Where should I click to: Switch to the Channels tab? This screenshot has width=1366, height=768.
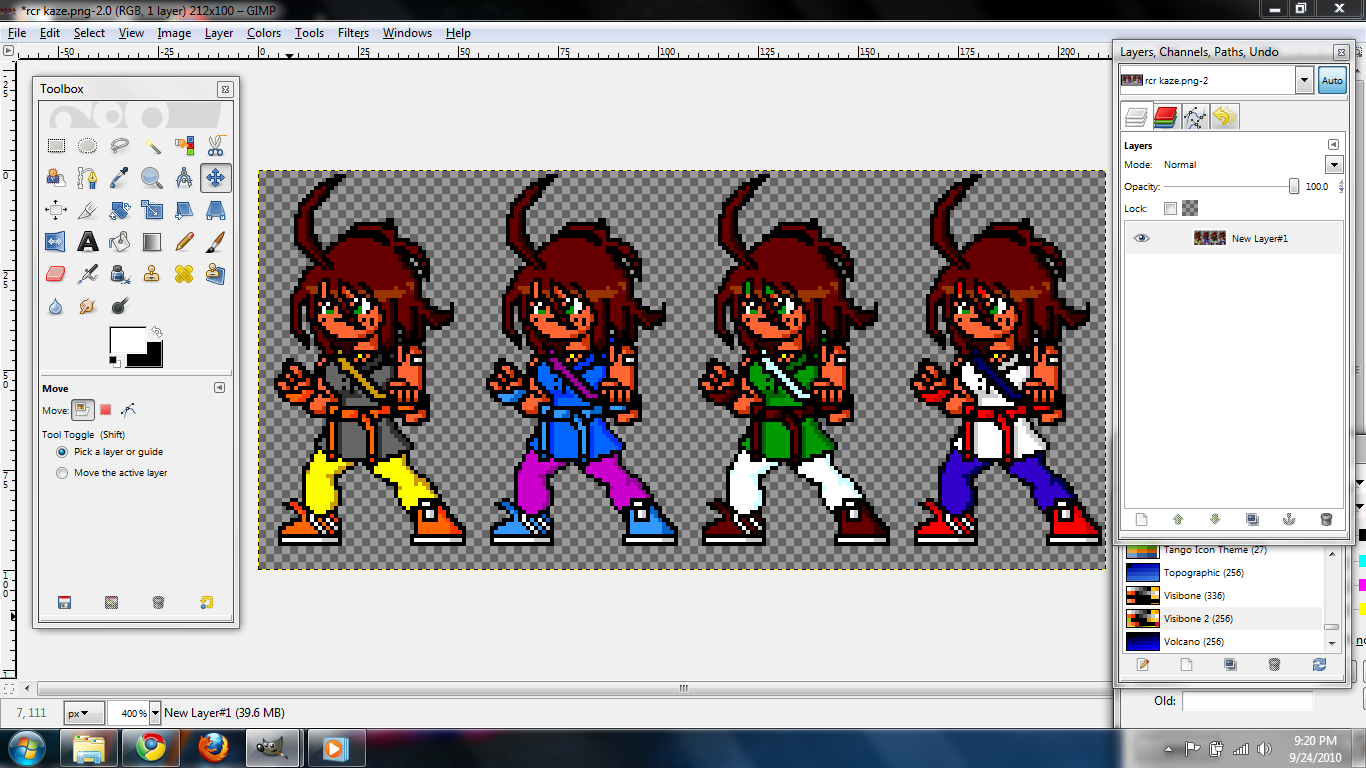pyautogui.click(x=1165, y=117)
